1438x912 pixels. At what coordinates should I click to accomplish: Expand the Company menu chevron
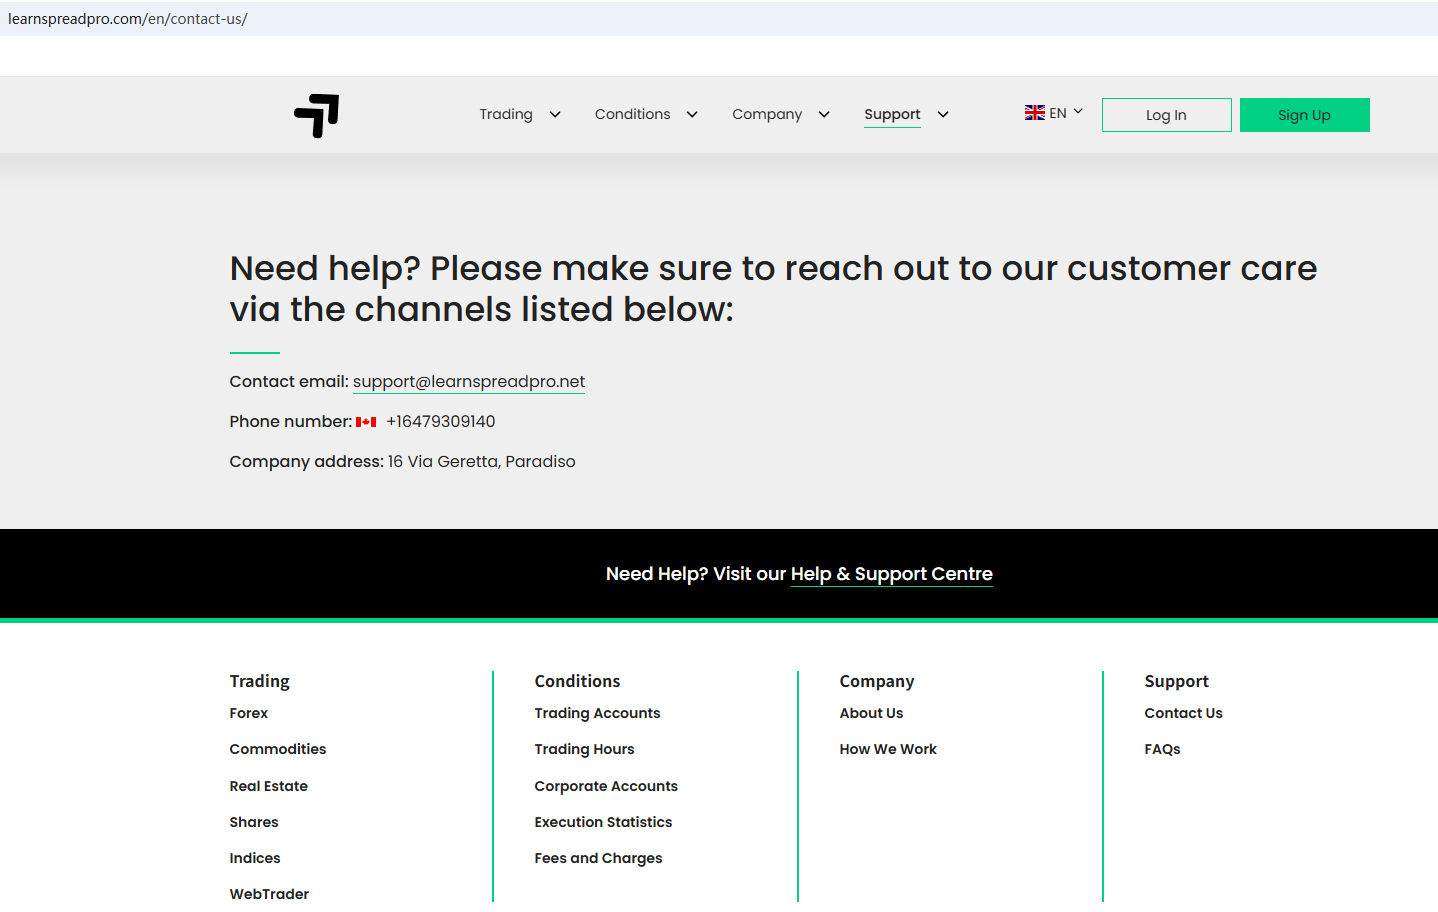824,115
